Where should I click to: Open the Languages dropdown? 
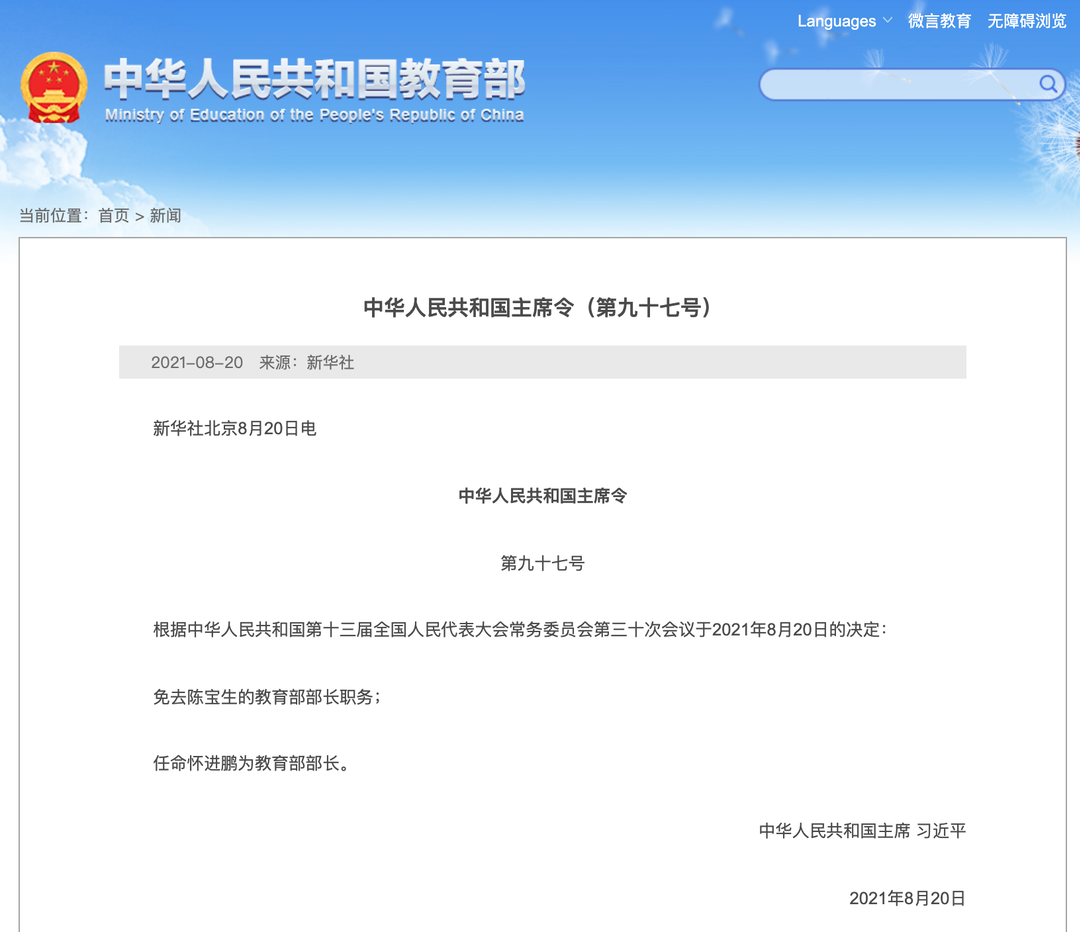844,21
